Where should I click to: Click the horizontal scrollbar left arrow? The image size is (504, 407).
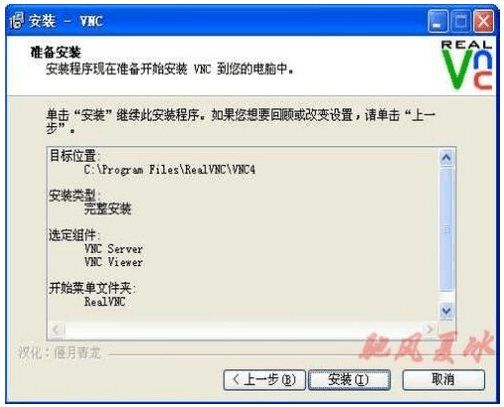57,330
